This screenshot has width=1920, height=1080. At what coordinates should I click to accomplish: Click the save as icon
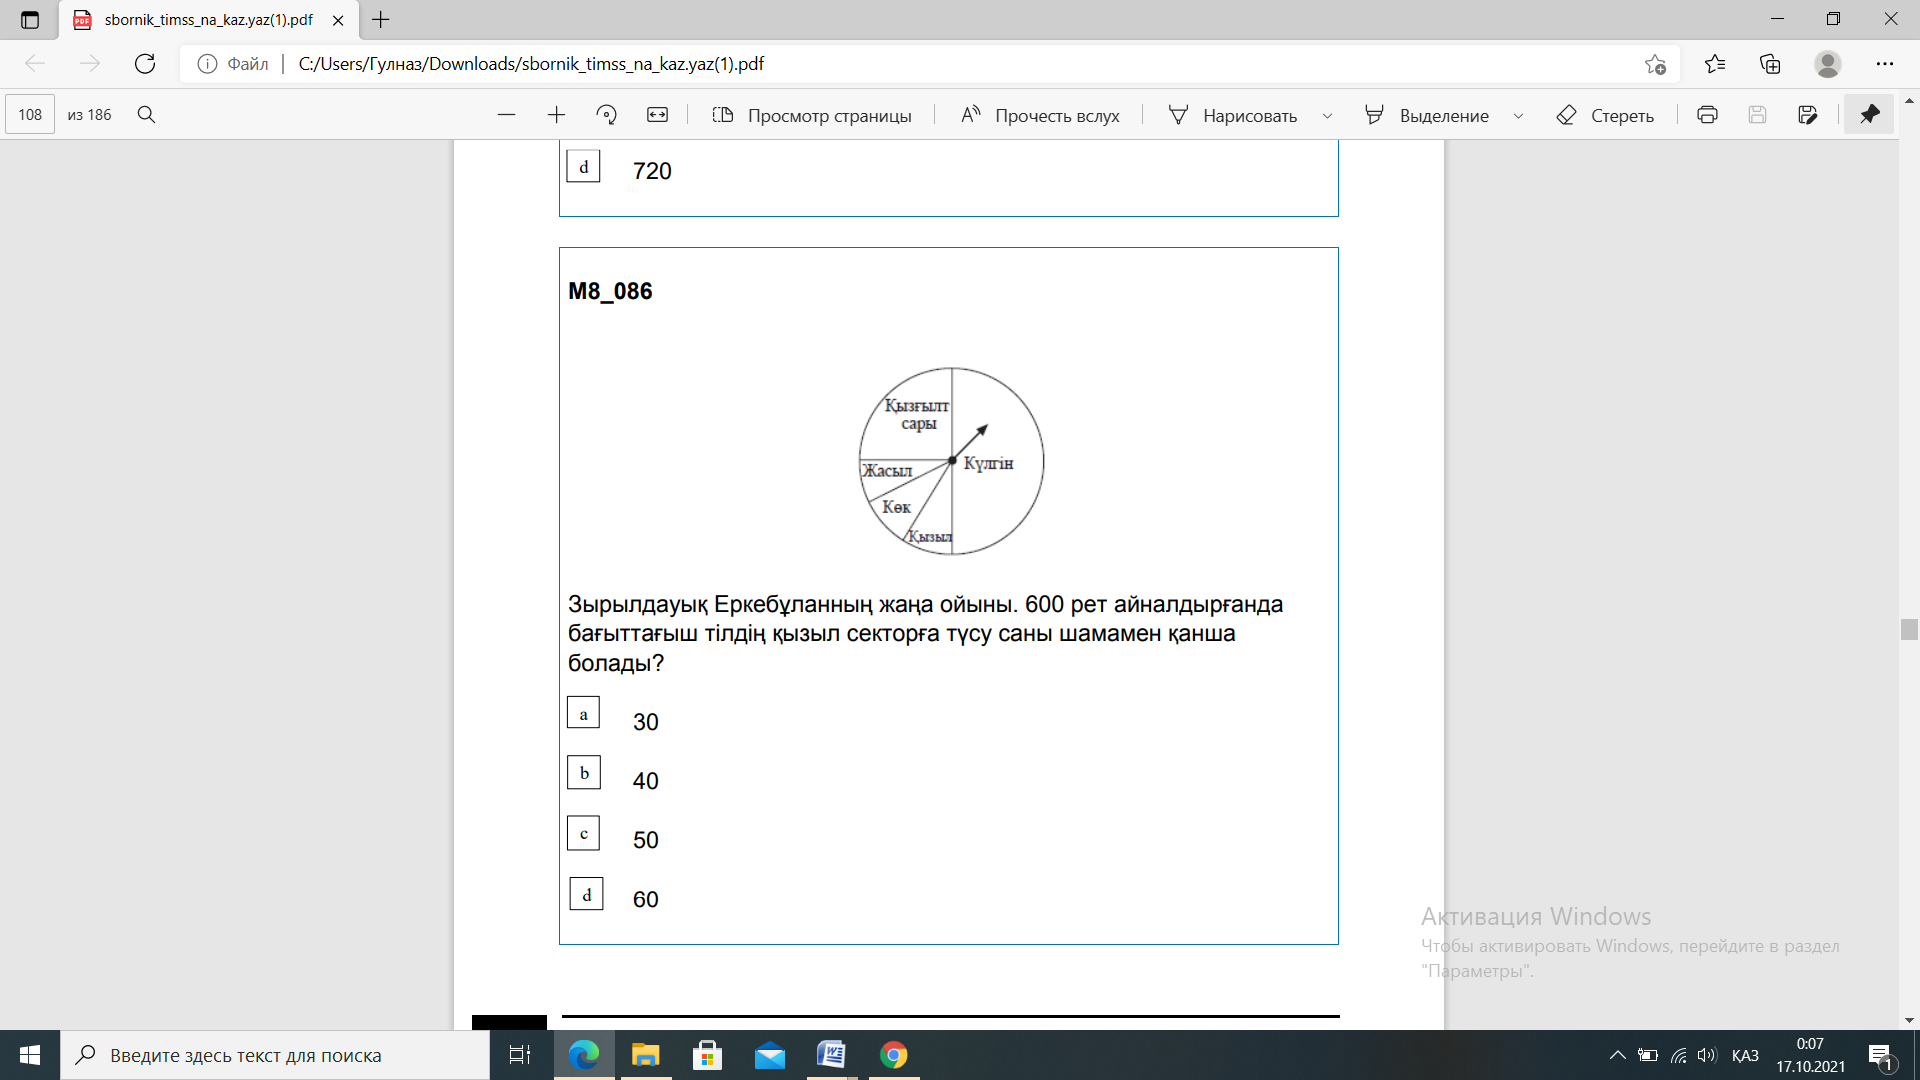[1807, 115]
